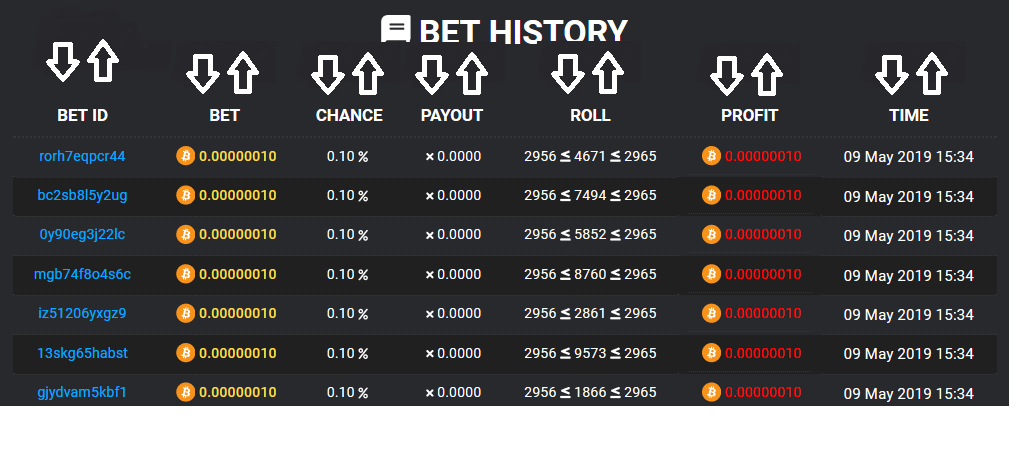1021x461 pixels.
Task: Sort Payout column descending with down arrow
Action: [432, 73]
